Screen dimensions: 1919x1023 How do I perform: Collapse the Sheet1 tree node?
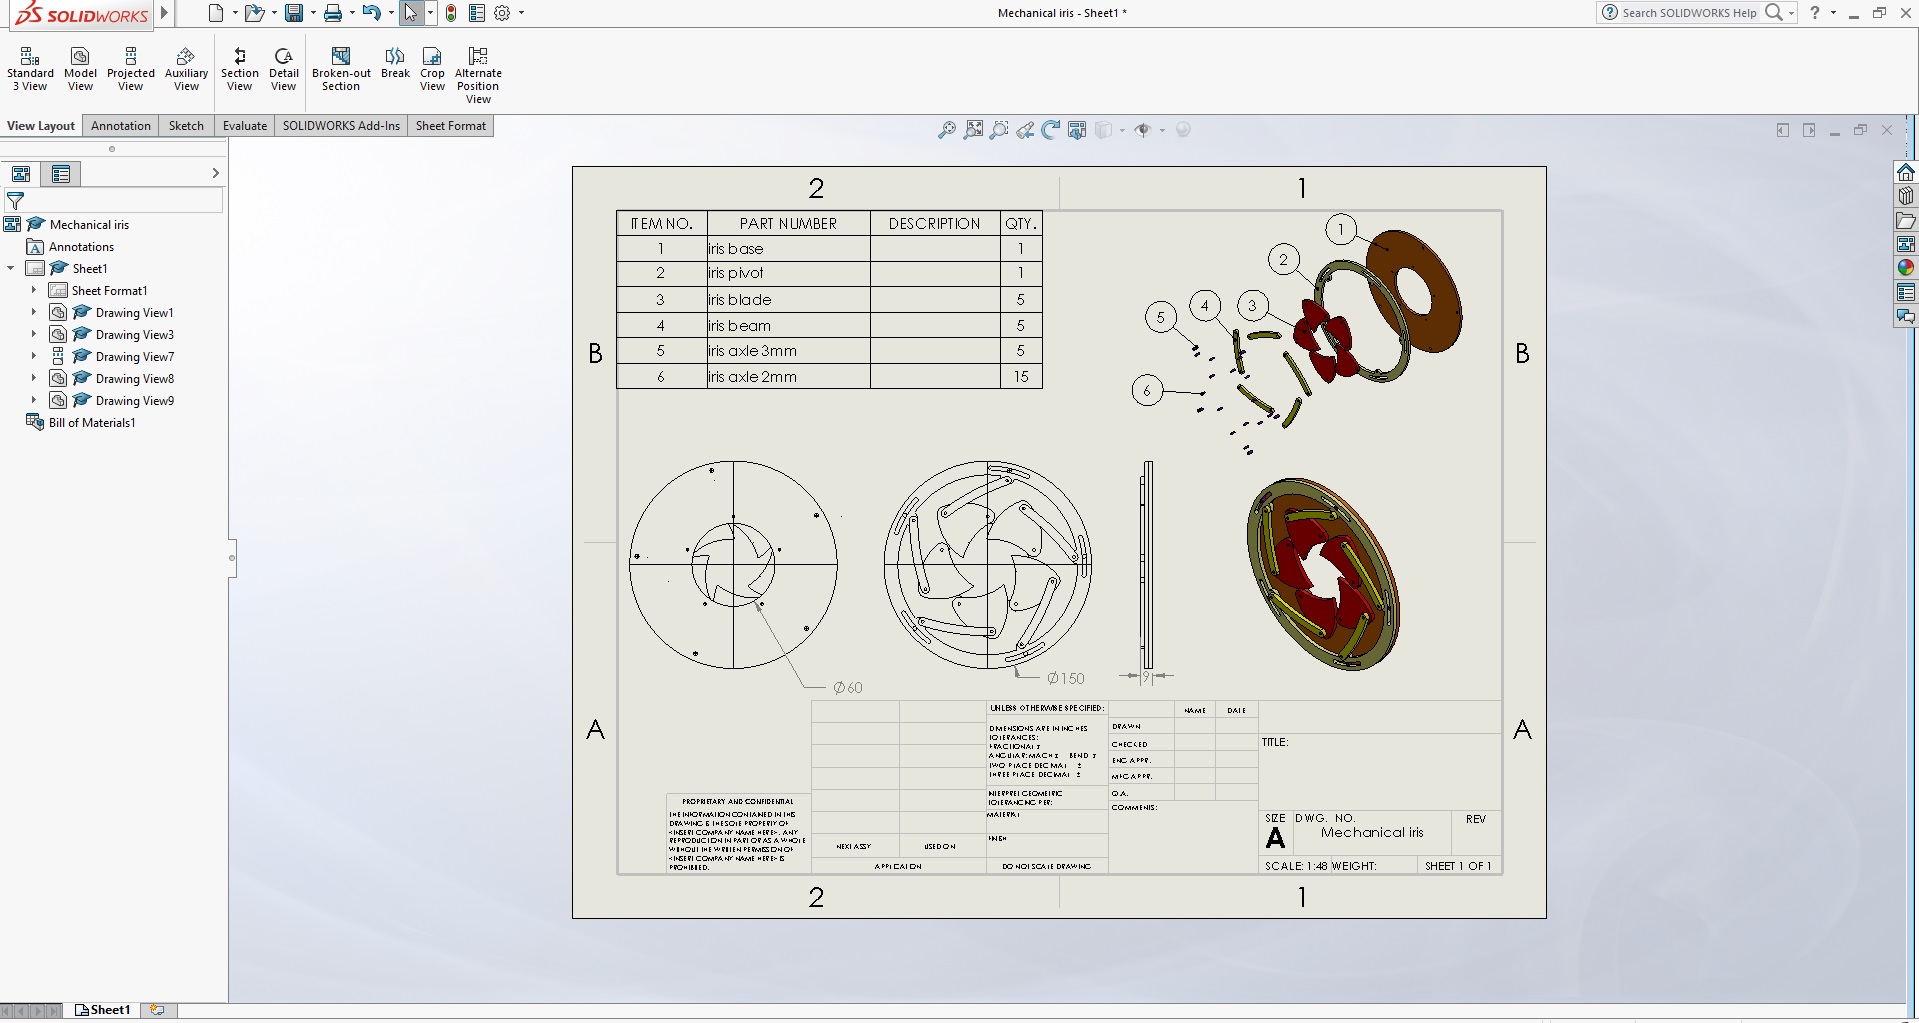[11, 268]
